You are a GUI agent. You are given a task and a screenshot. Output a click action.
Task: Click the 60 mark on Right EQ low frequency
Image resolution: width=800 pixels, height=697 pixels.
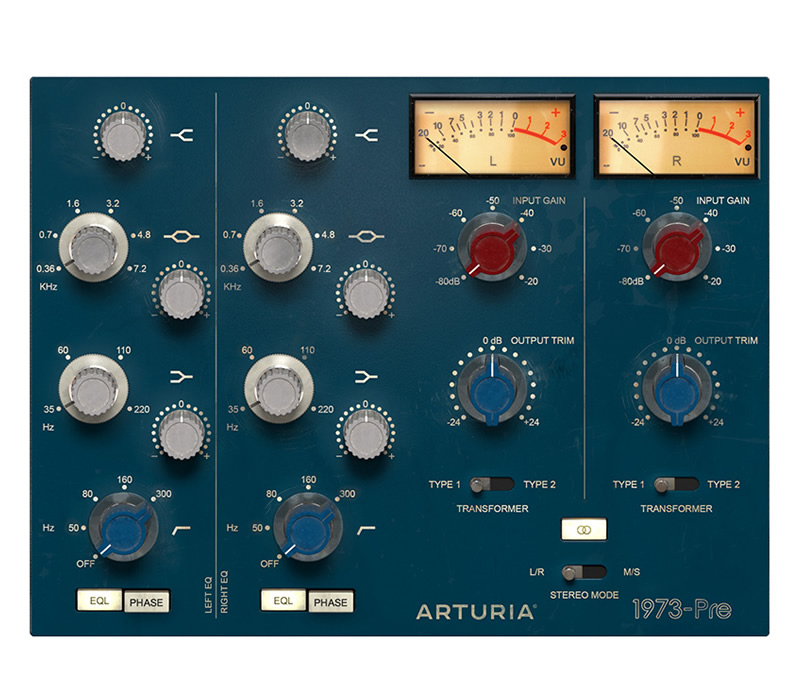(x=246, y=350)
